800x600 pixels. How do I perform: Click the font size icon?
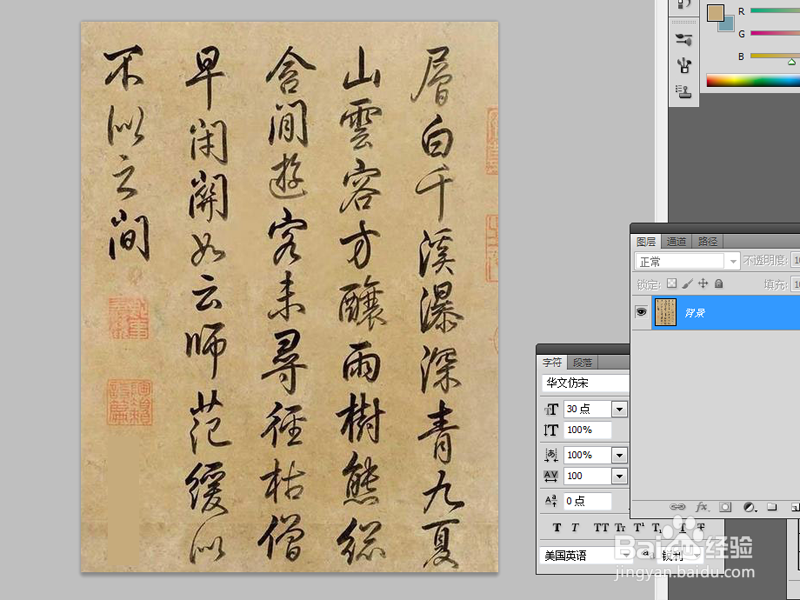tap(551, 409)
